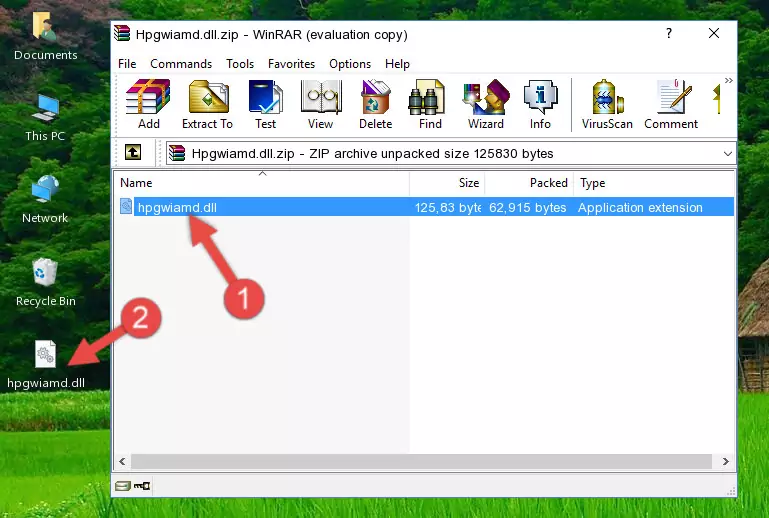Viewport: 769px width, 518px height.
Task: Go up one folder level
Action: [133, 153]
